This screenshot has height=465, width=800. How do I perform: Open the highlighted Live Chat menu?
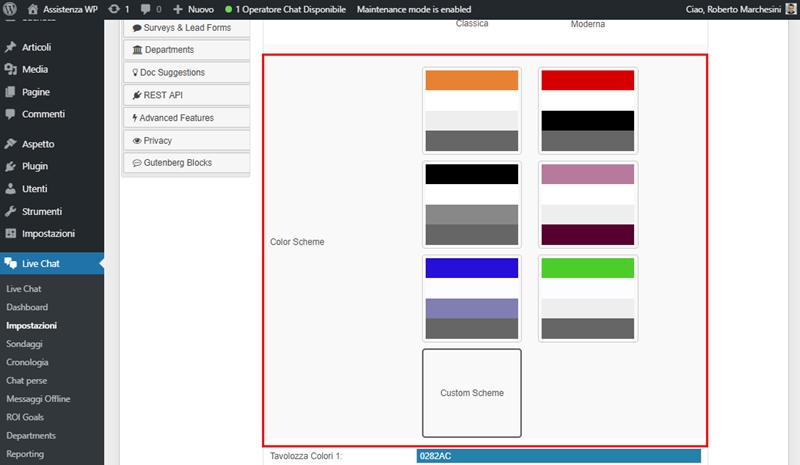[x=52, y=263]
